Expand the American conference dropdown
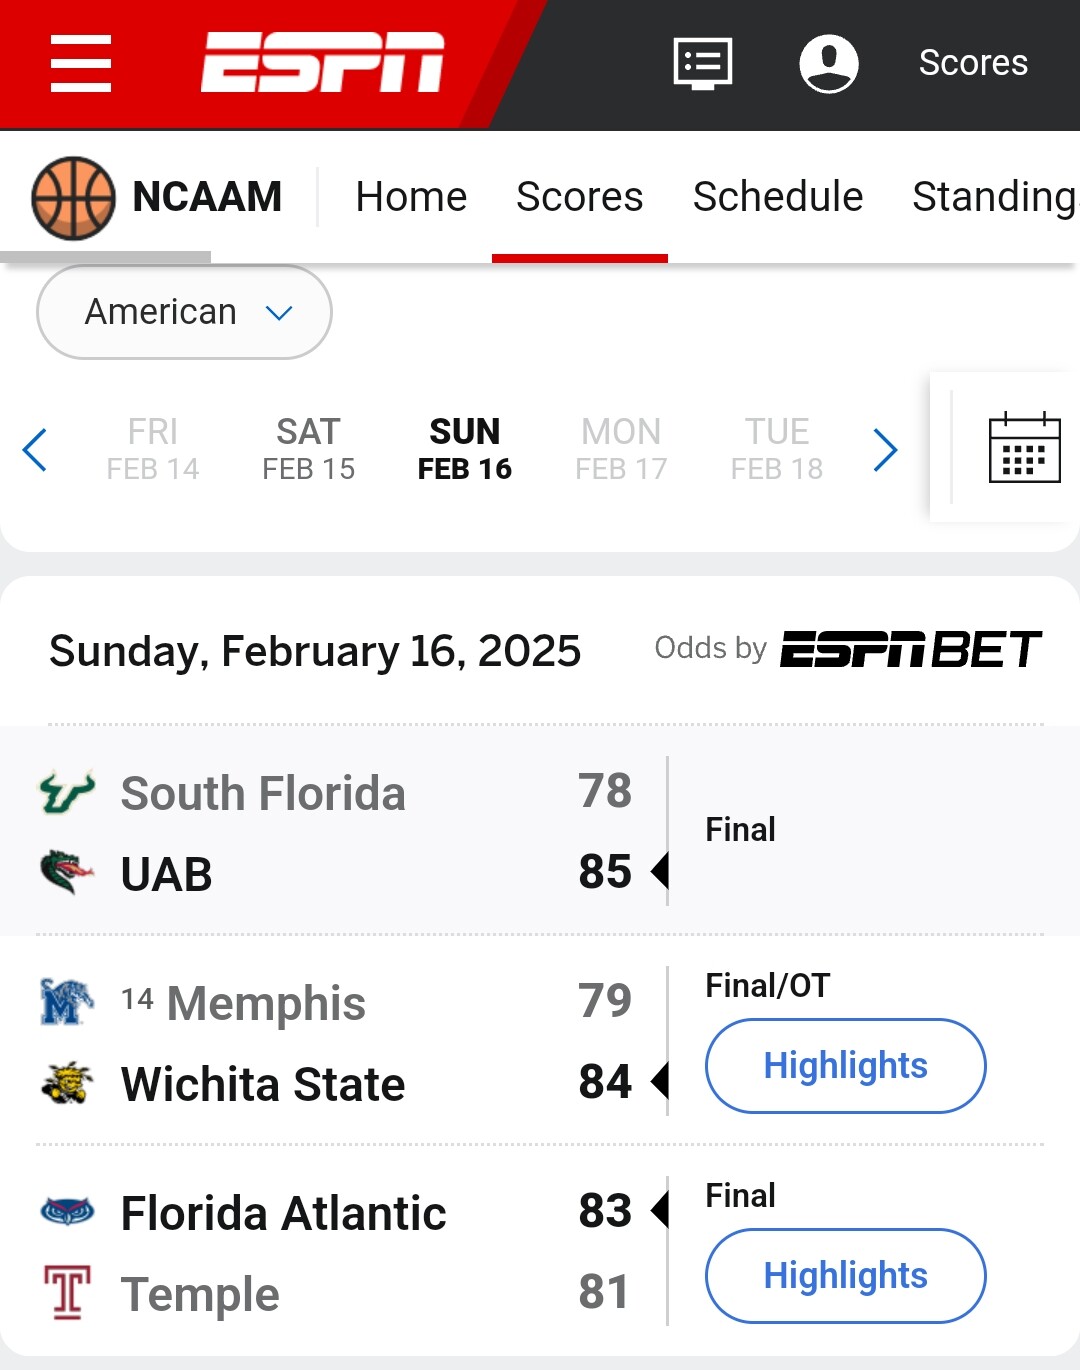Screen dimensions: 1080x1370 [x=185, y=312]
